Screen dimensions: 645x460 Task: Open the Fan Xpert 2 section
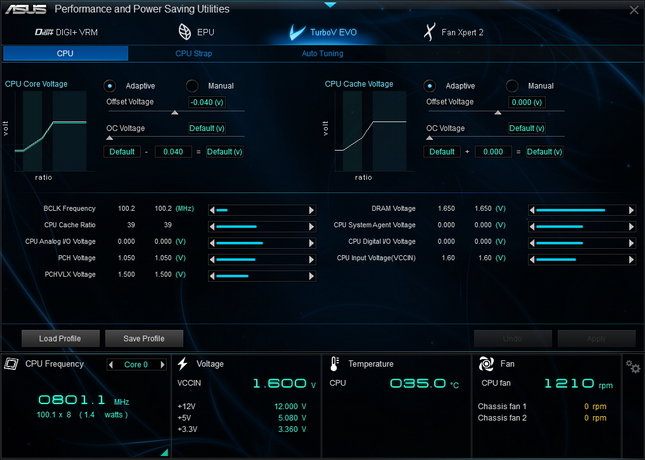pyautogui.click(x=454, y=32)
